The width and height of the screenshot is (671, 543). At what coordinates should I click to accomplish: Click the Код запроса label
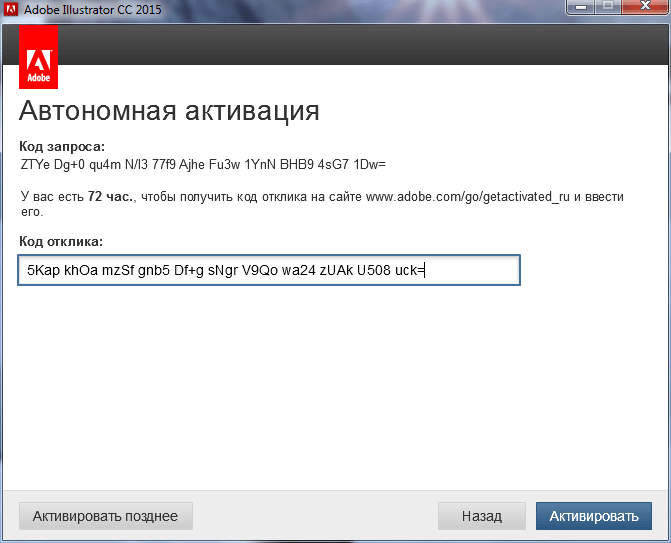click(x=62, y=147)
